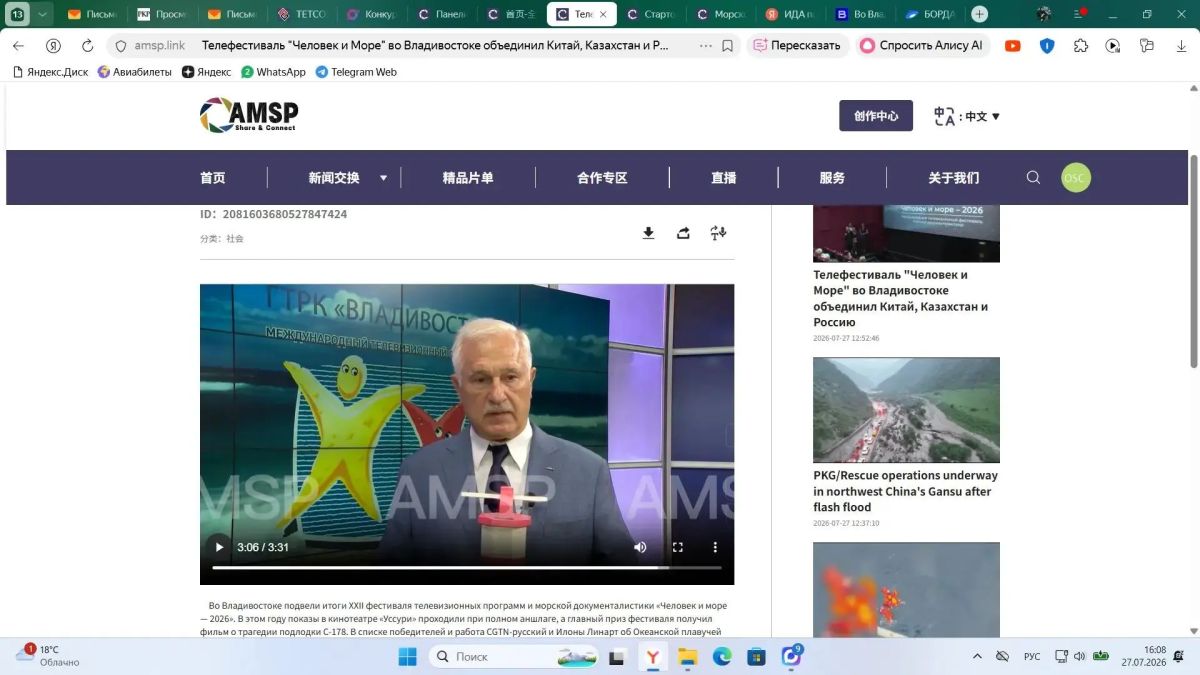
Task: Open the explosion thumbnail in sidebar
Action: click(x=906, y=589)
